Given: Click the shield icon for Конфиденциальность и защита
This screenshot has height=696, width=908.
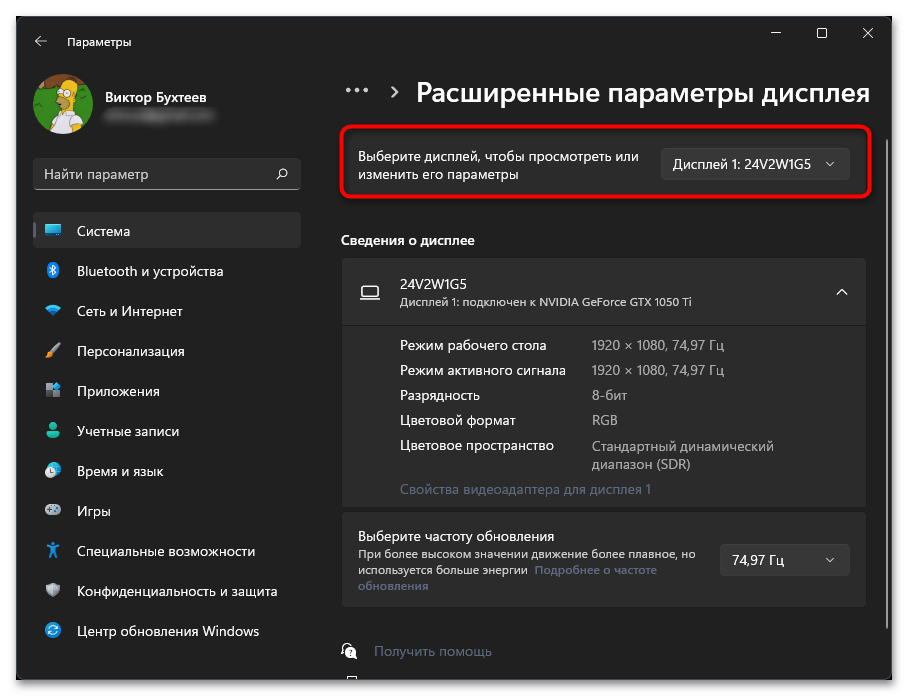Looking at the screenshot, I should point(53,591).
